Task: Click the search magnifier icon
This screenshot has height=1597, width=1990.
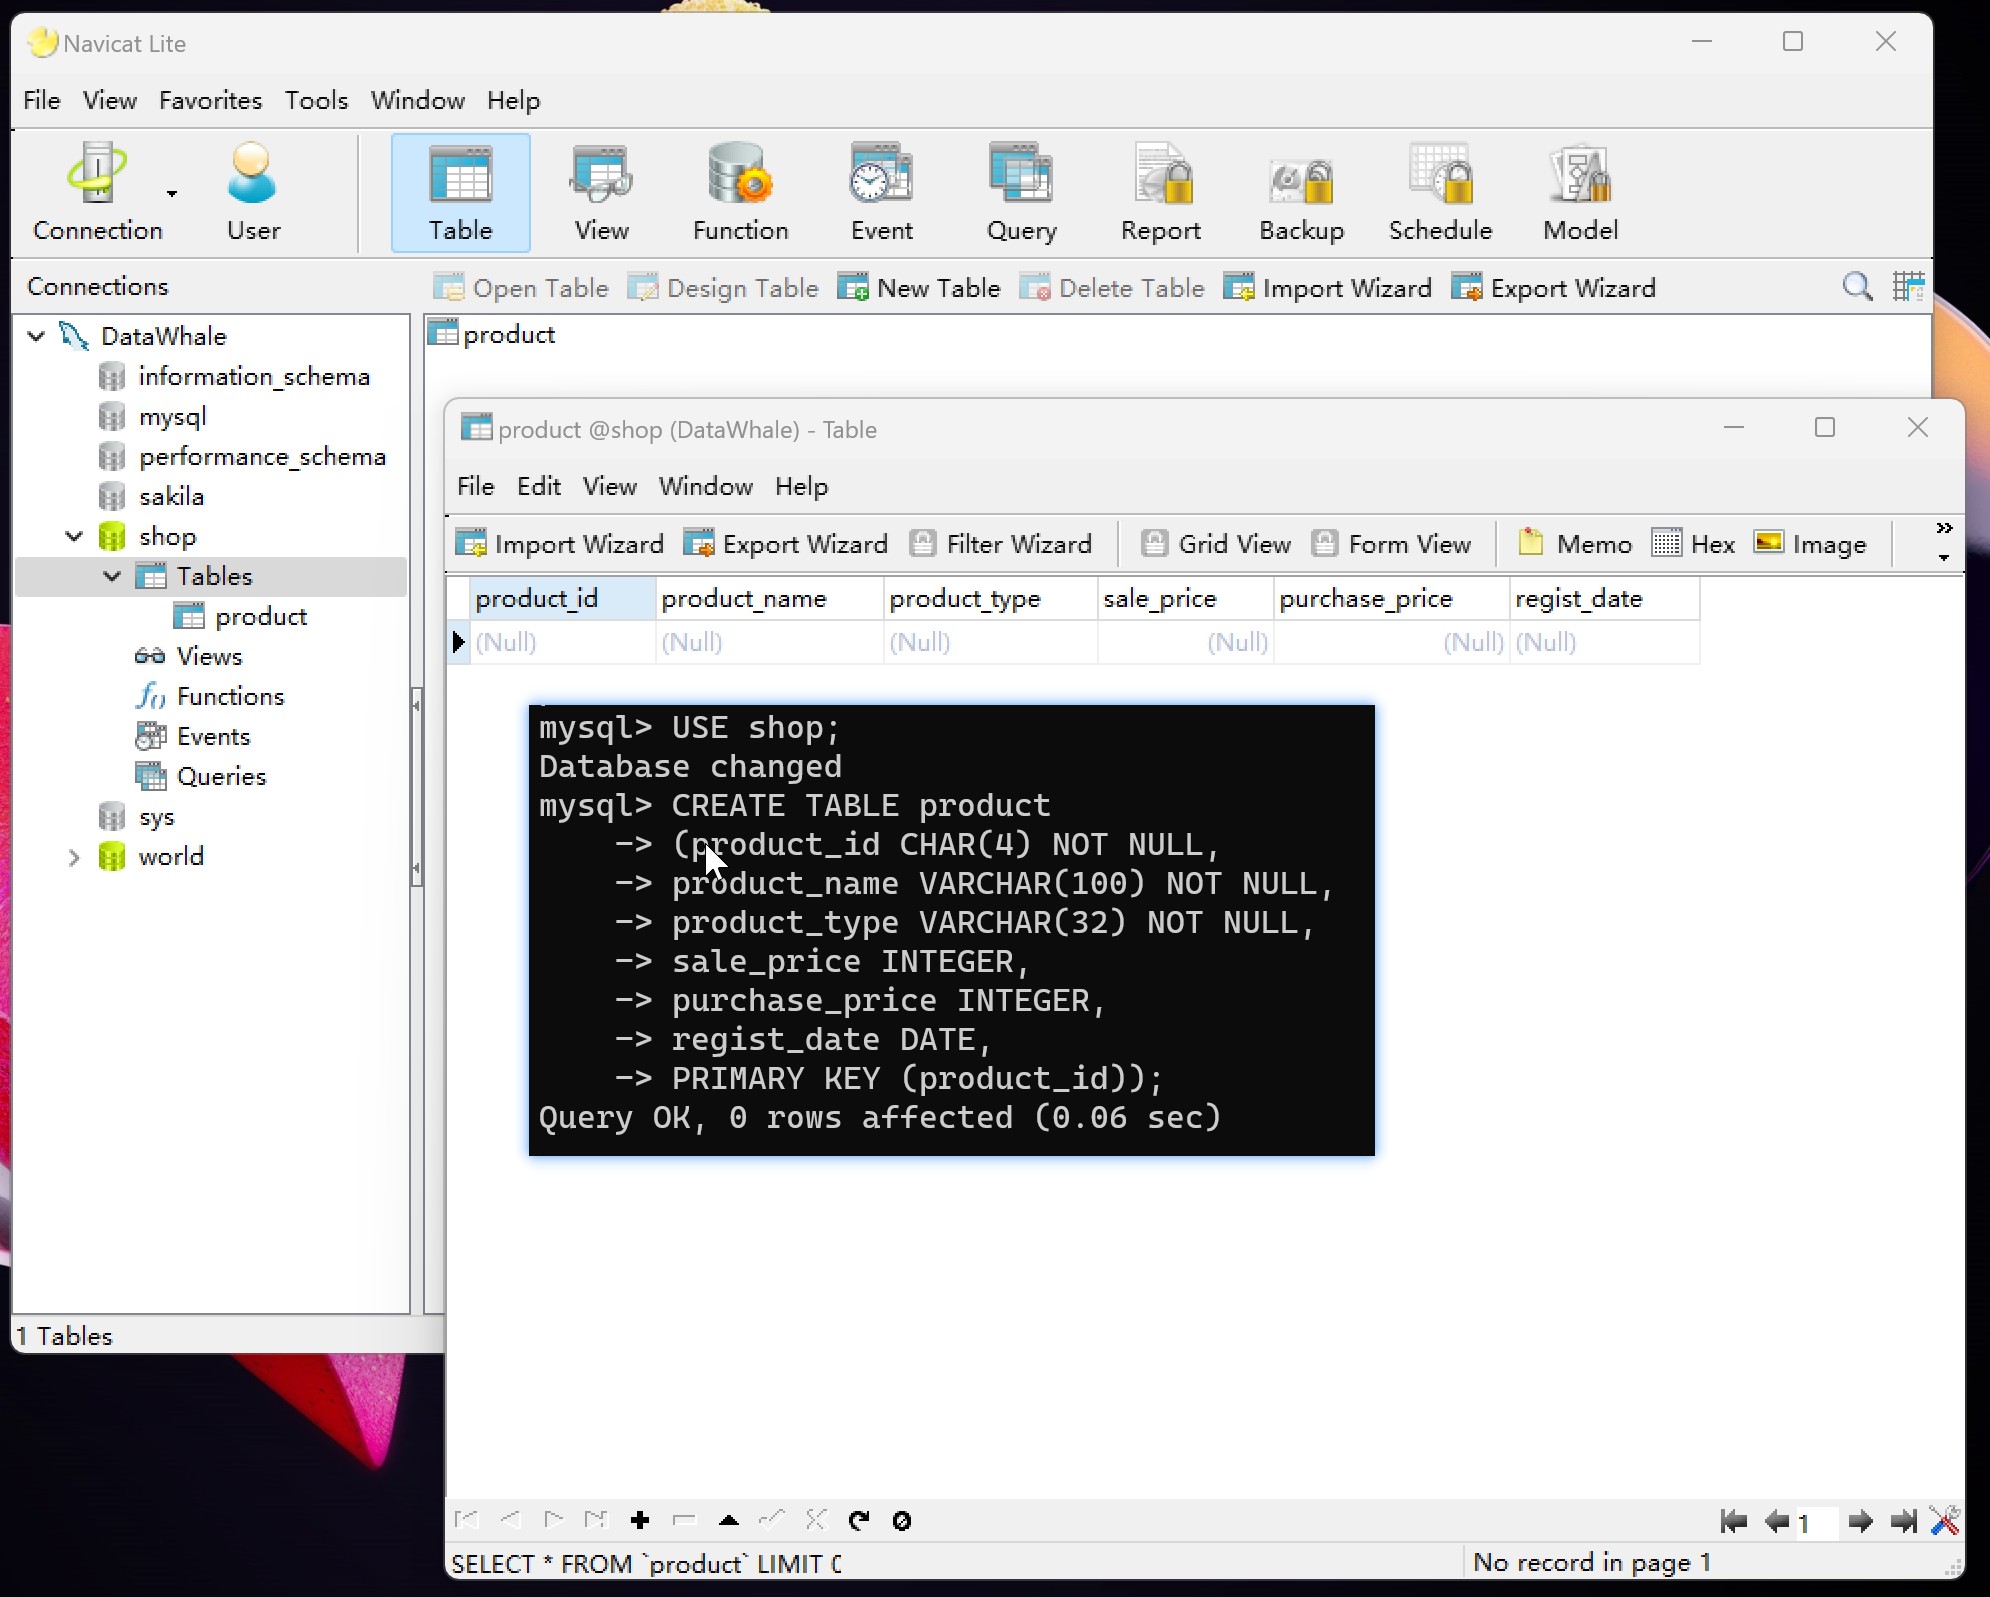Action: click(x=1857, y=287)
